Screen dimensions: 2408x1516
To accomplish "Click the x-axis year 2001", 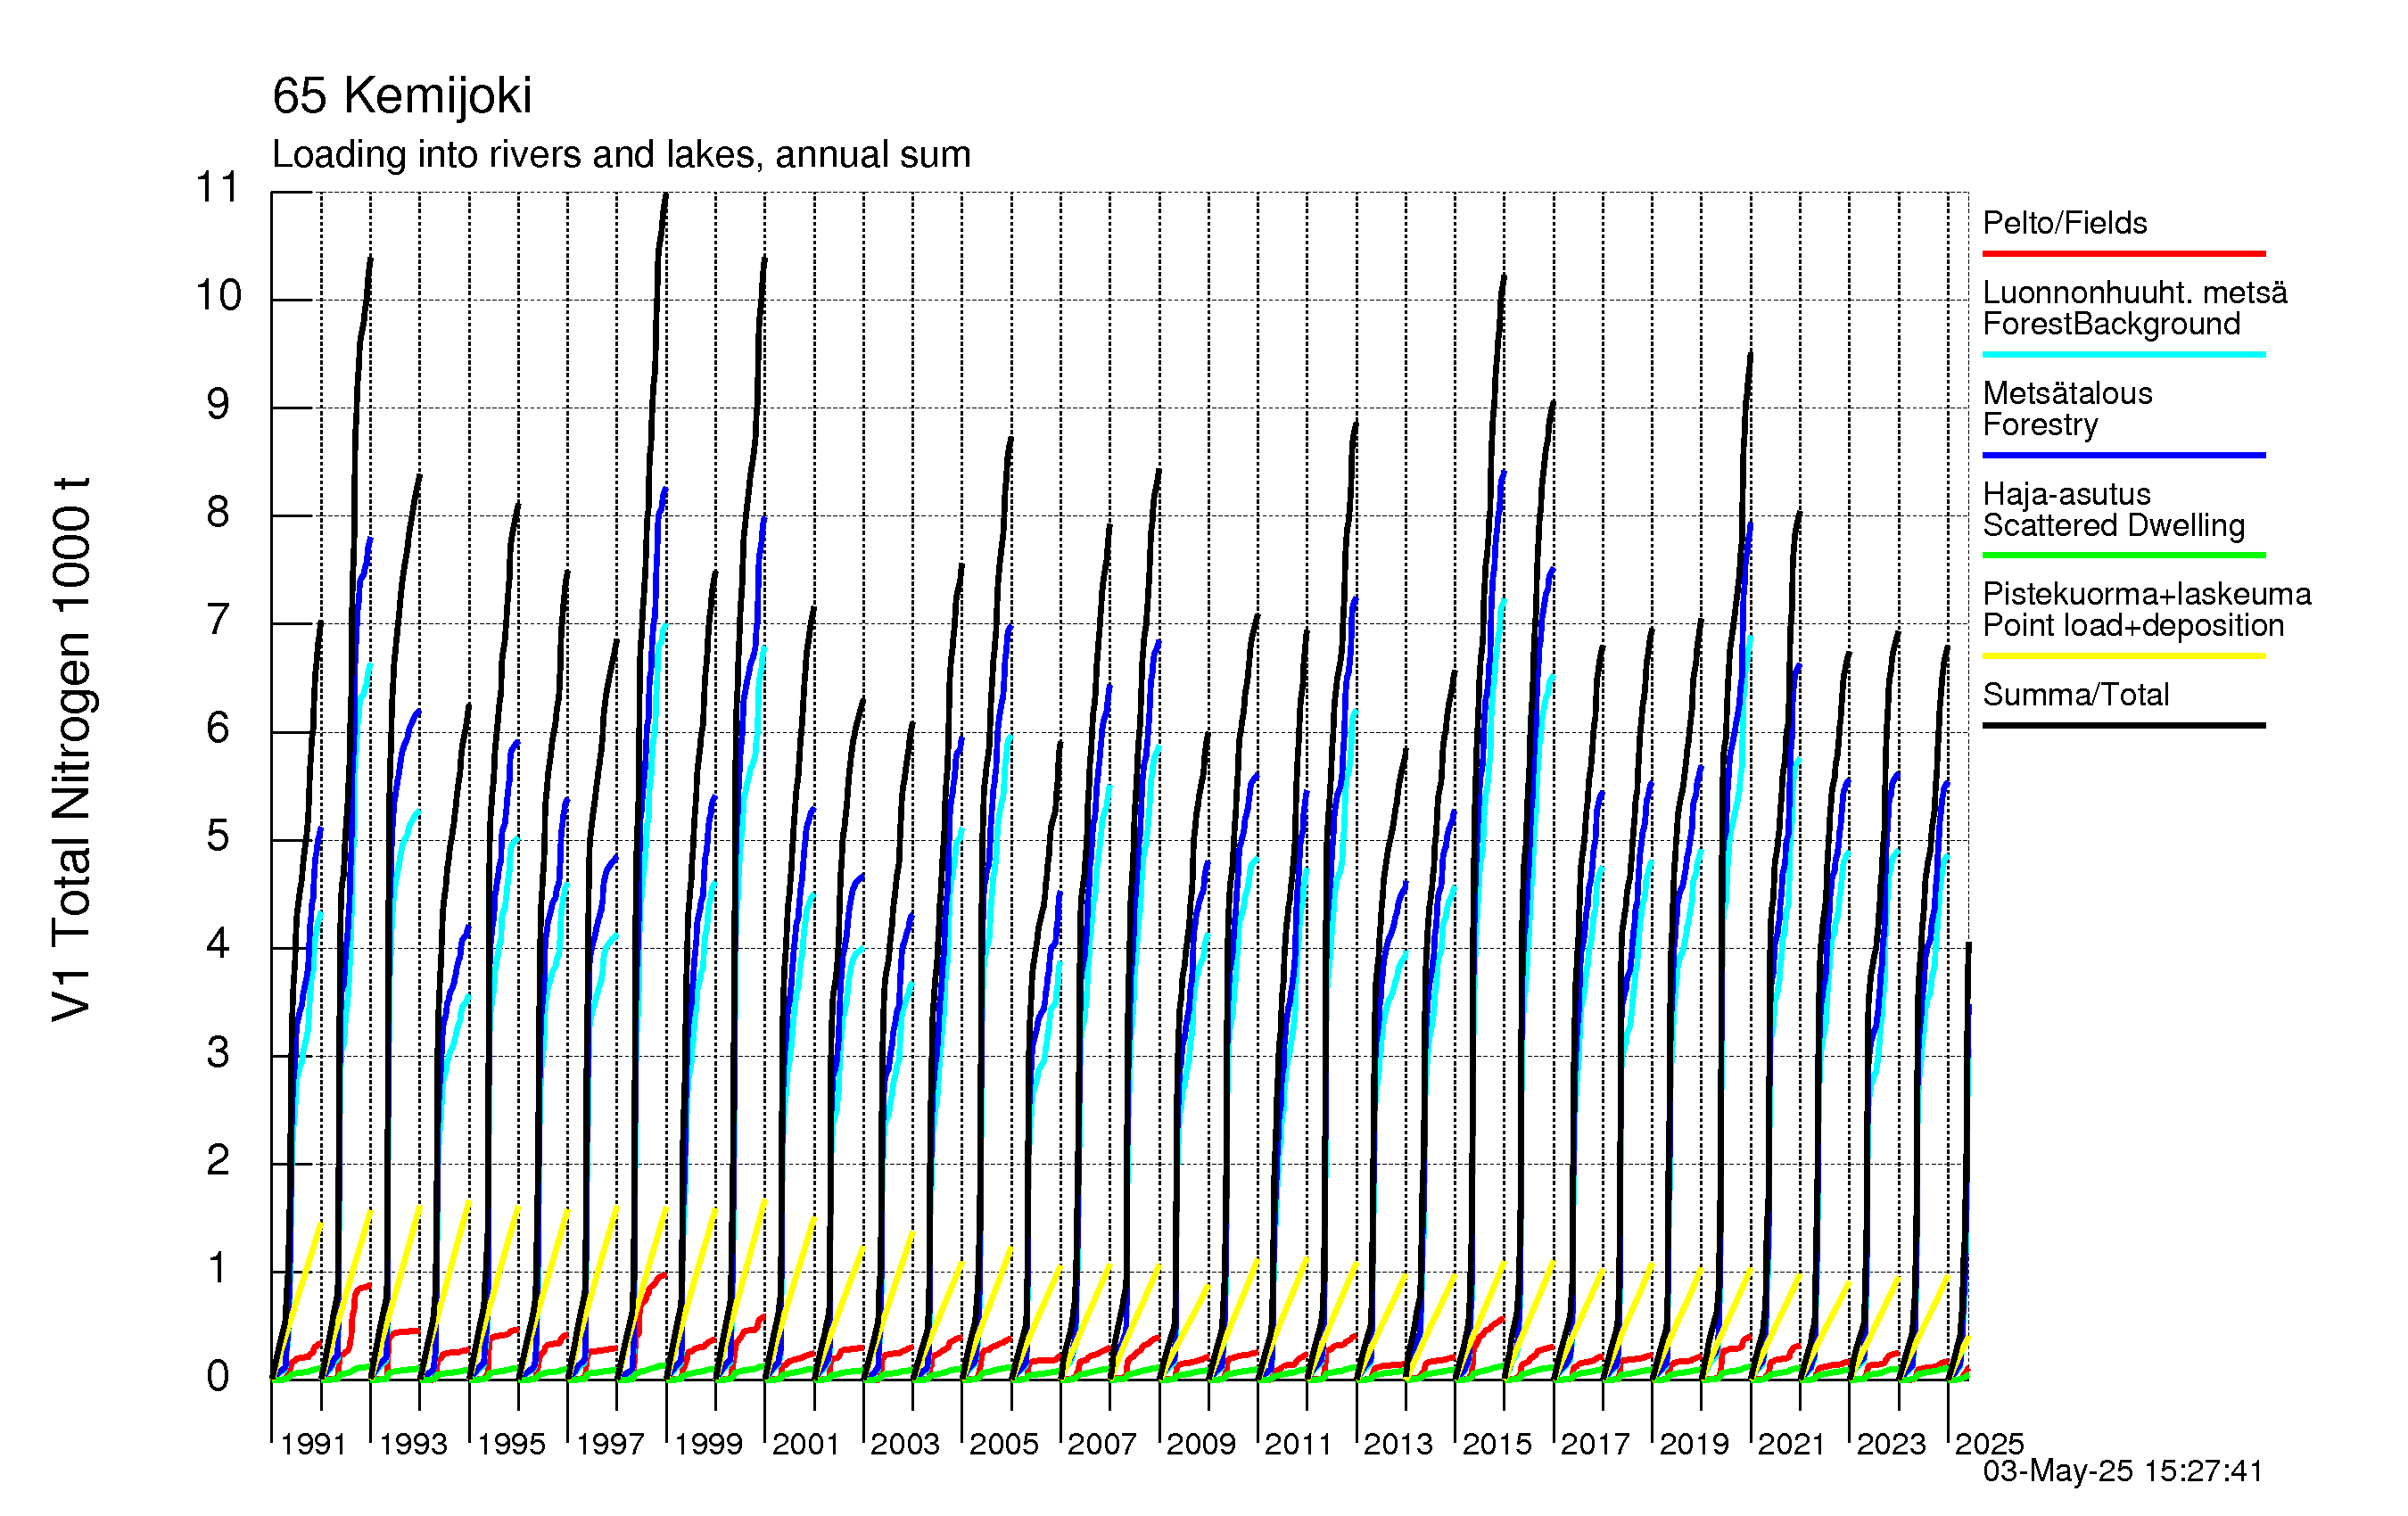I will [x=806, y=1444].
